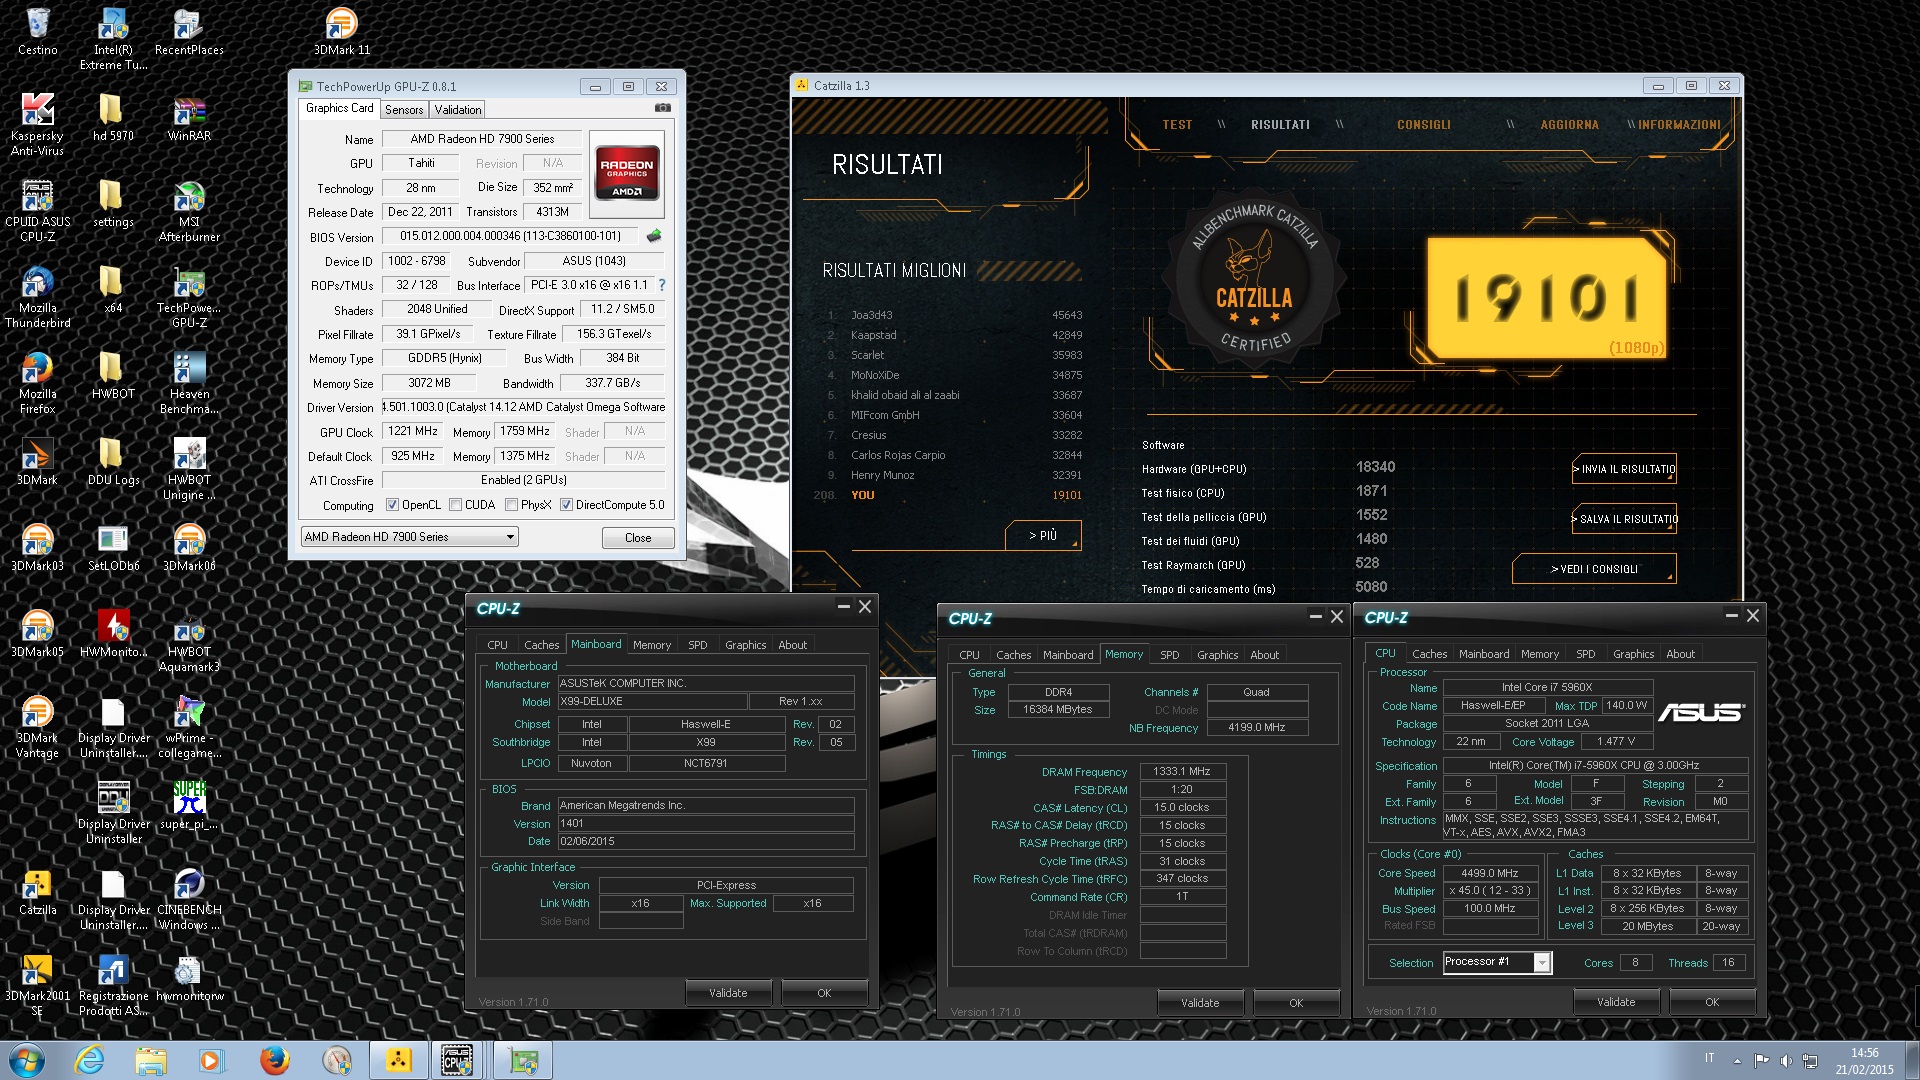The width and height of the screenshot is (1920, 1080).
Task: Open 3DMark03 desktop shortcut
Action: pos(37,548)
